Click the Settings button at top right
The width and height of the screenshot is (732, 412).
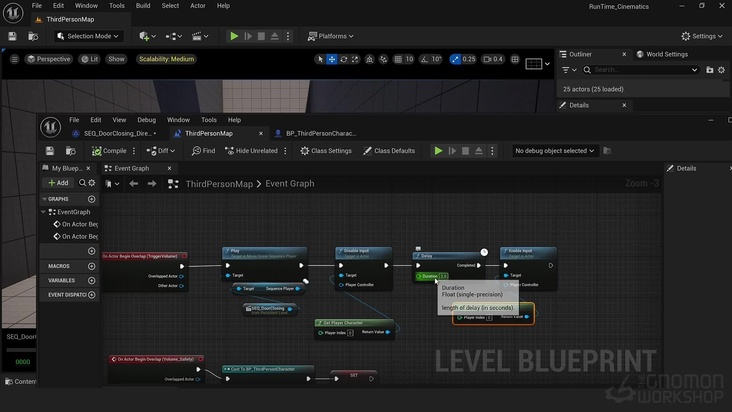[x=703, y=36]
